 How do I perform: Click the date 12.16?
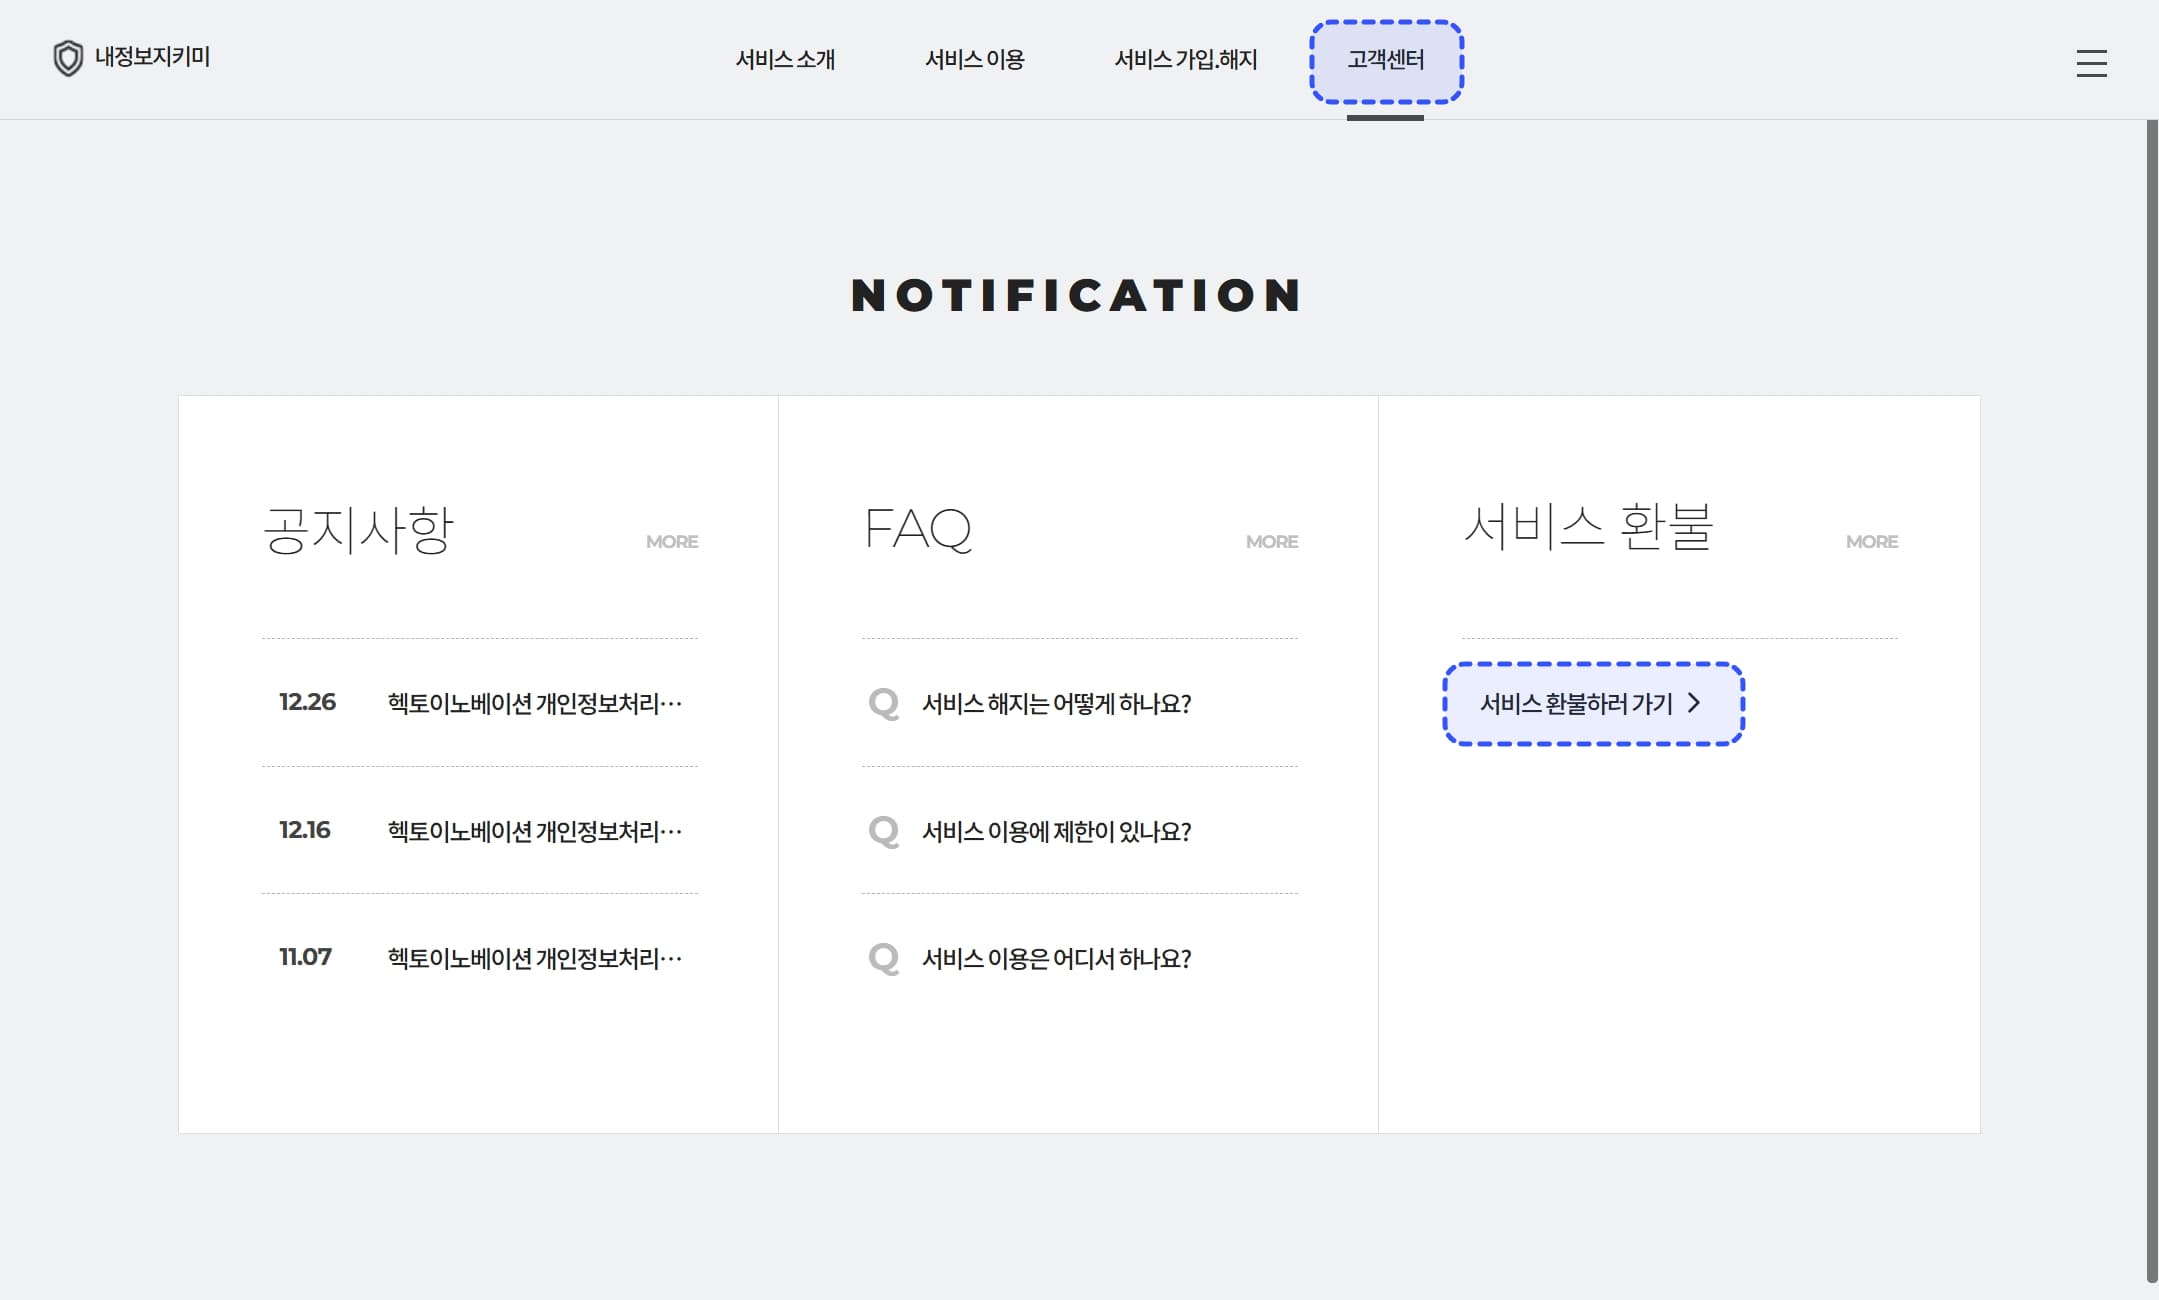coord(304,830)
